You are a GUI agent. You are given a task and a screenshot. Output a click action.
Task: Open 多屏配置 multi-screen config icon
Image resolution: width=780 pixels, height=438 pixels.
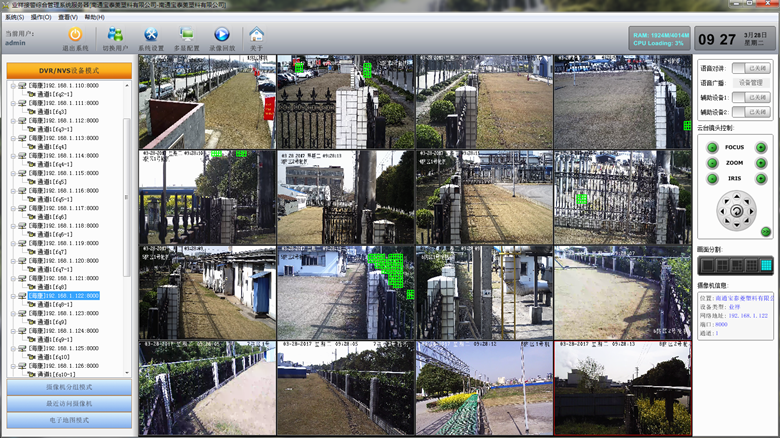186,36
